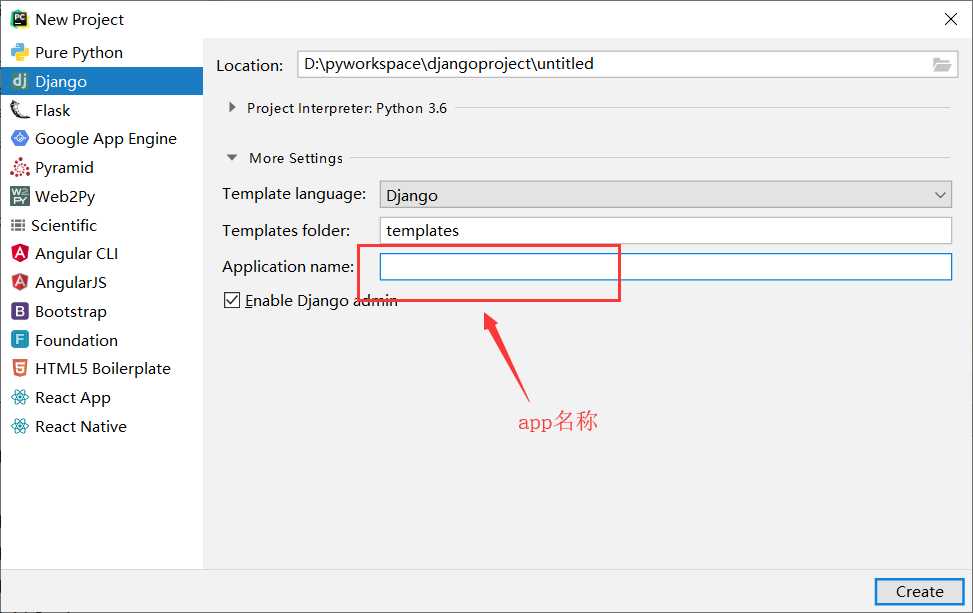Click the React Native atom icon

[x=20, y=426]
